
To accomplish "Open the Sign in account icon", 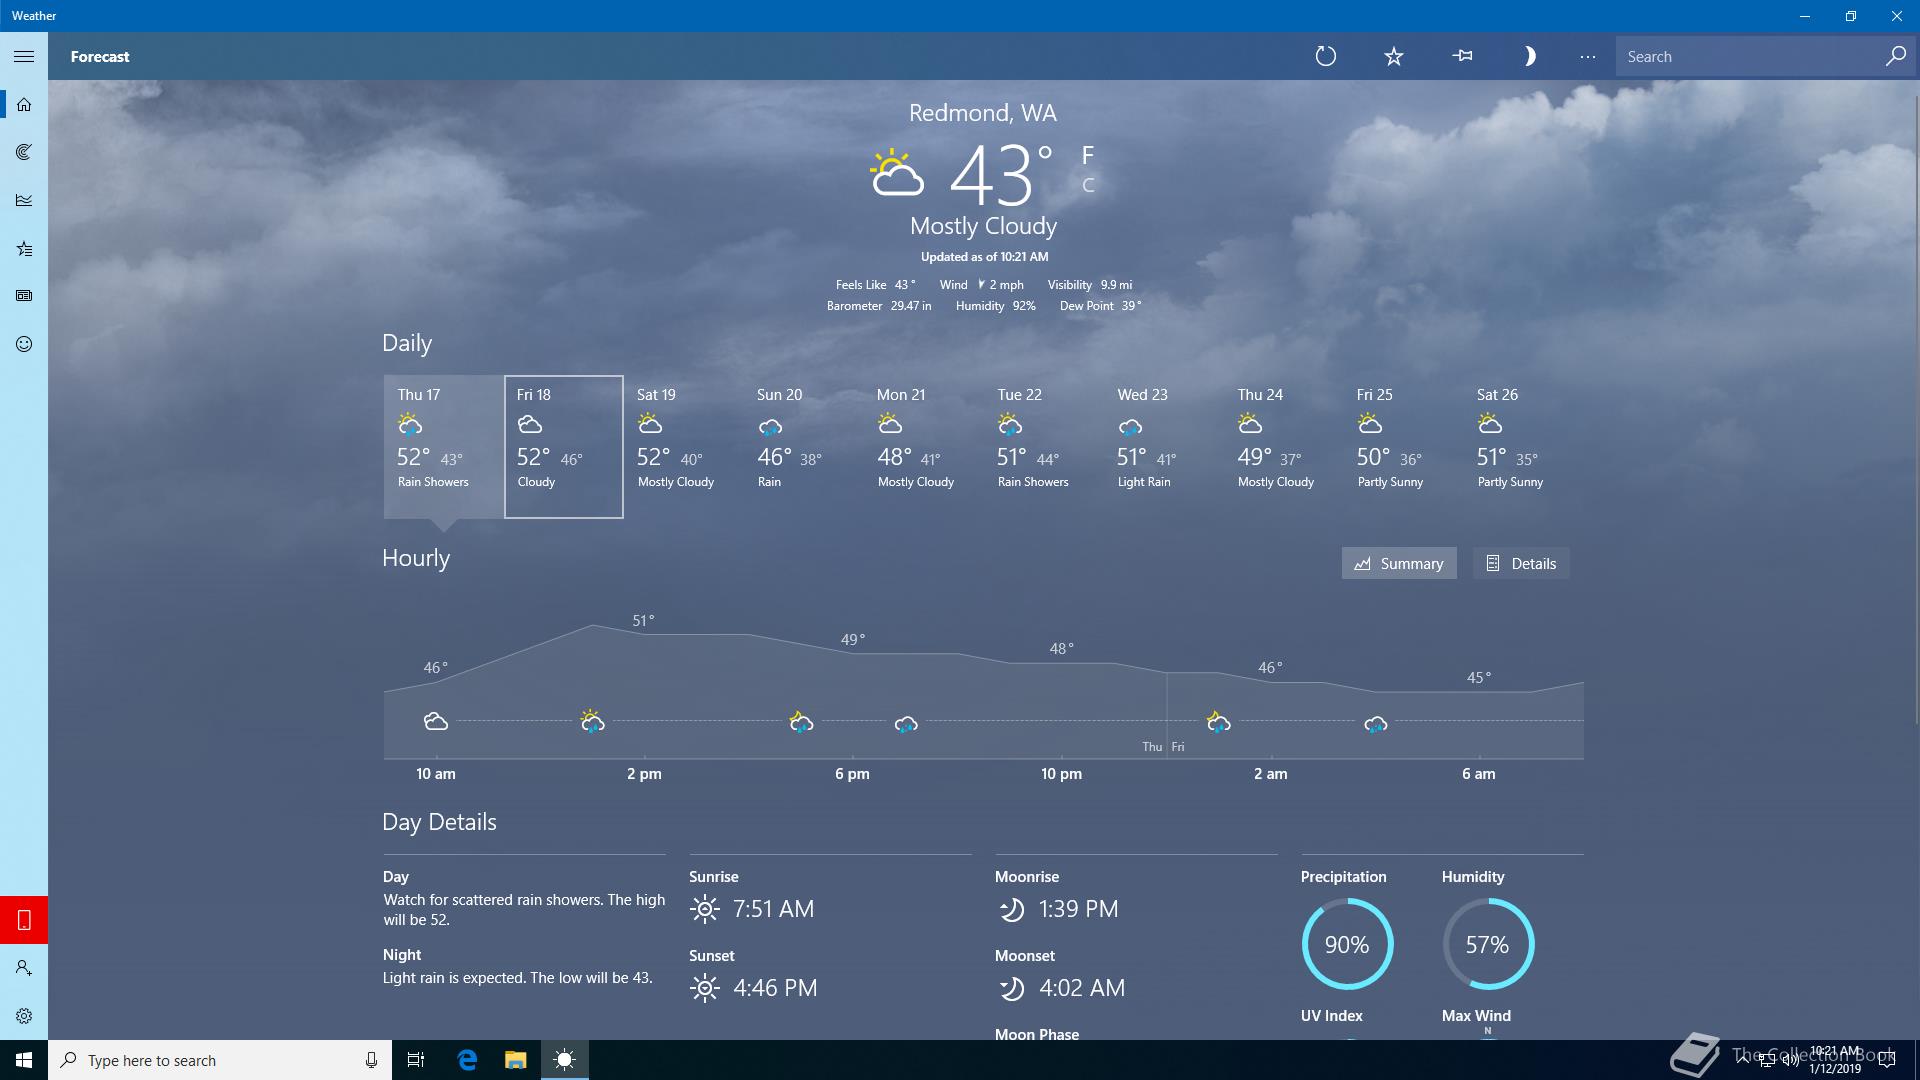I will click(24, 968).
